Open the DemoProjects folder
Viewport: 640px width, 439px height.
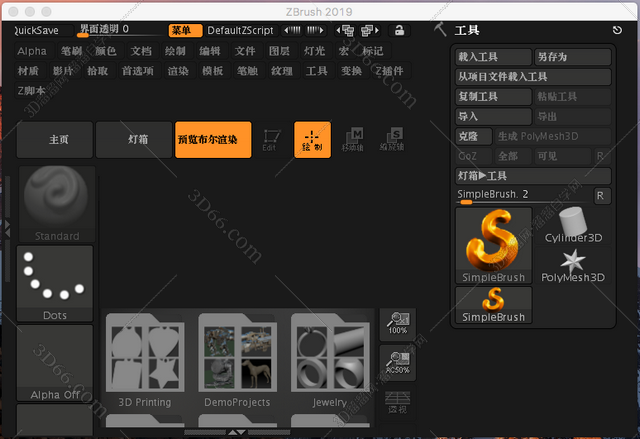click(237, 360)
